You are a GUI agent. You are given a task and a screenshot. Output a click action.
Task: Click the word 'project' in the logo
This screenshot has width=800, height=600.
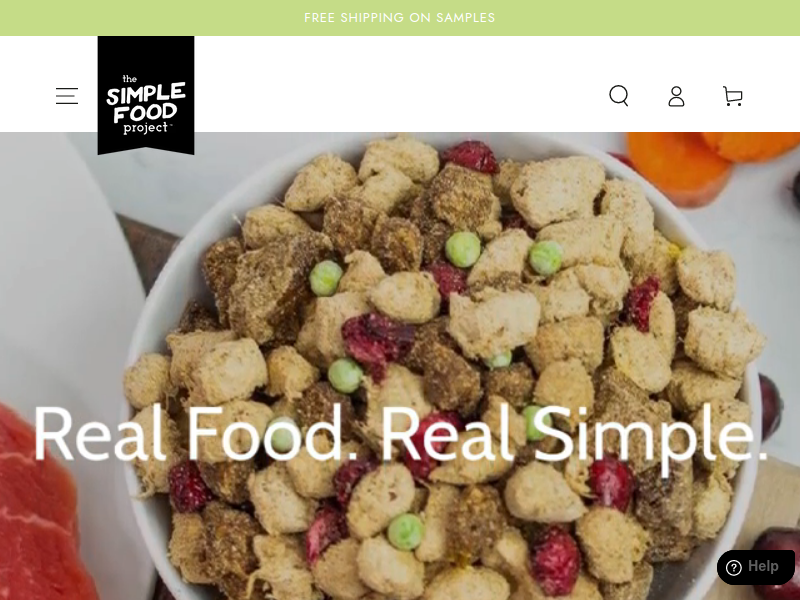click(146, 128)
